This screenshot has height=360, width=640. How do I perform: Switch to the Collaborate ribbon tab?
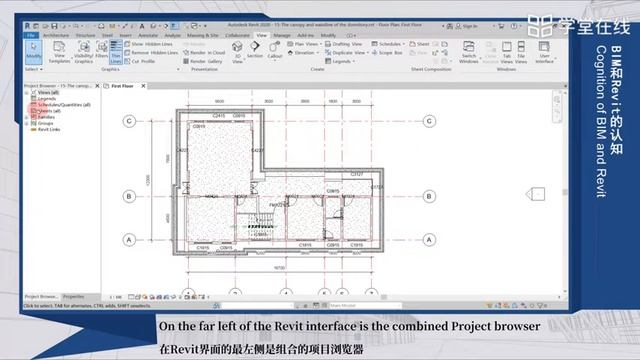point(238,36)
